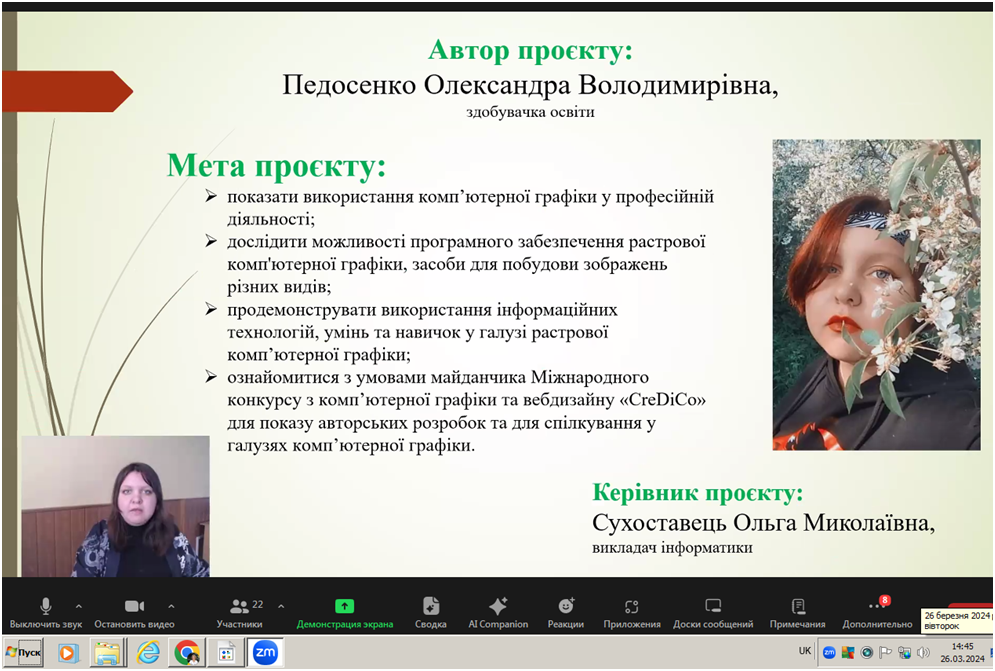
Task: Switch to Zoom app on taskbar
Action: point(265,653)
